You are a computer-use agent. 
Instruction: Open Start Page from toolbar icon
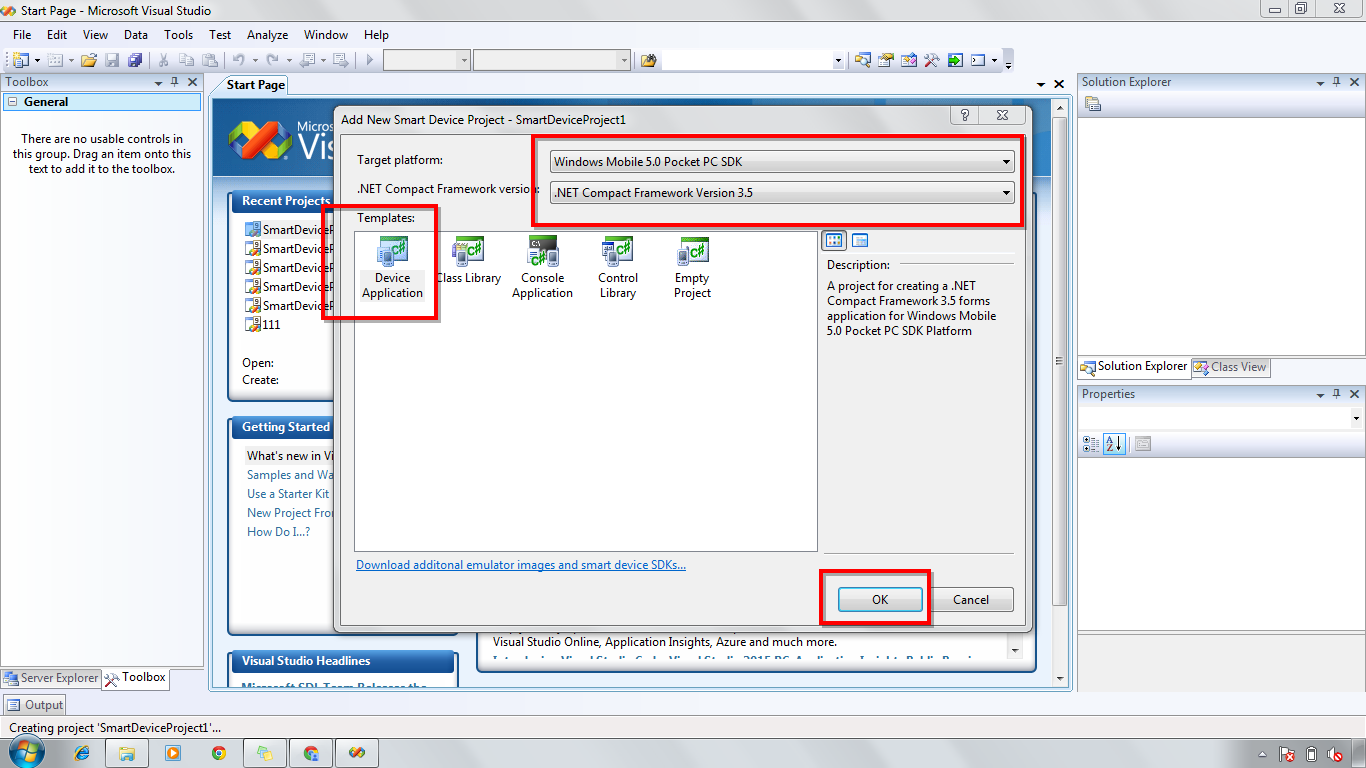[955, 60]
